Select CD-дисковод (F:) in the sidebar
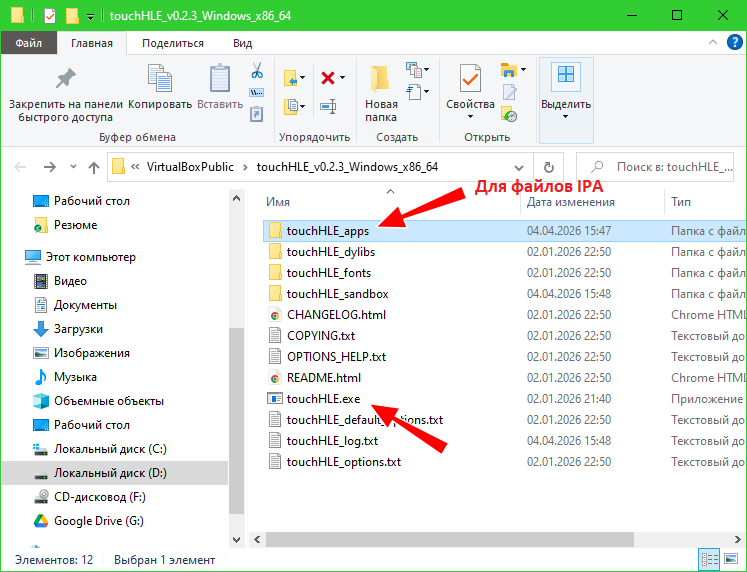The image size is (747, 572). (x=100, y=497)
